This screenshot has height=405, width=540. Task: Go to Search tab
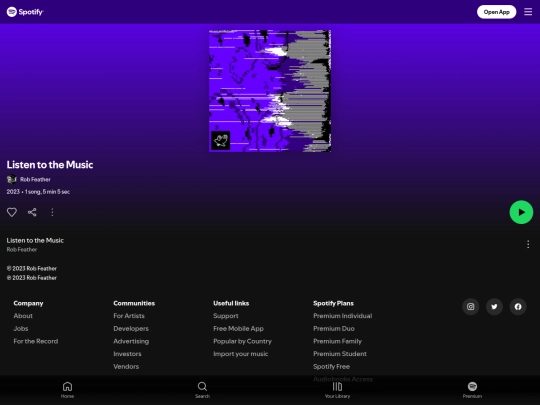coord(202,390)
